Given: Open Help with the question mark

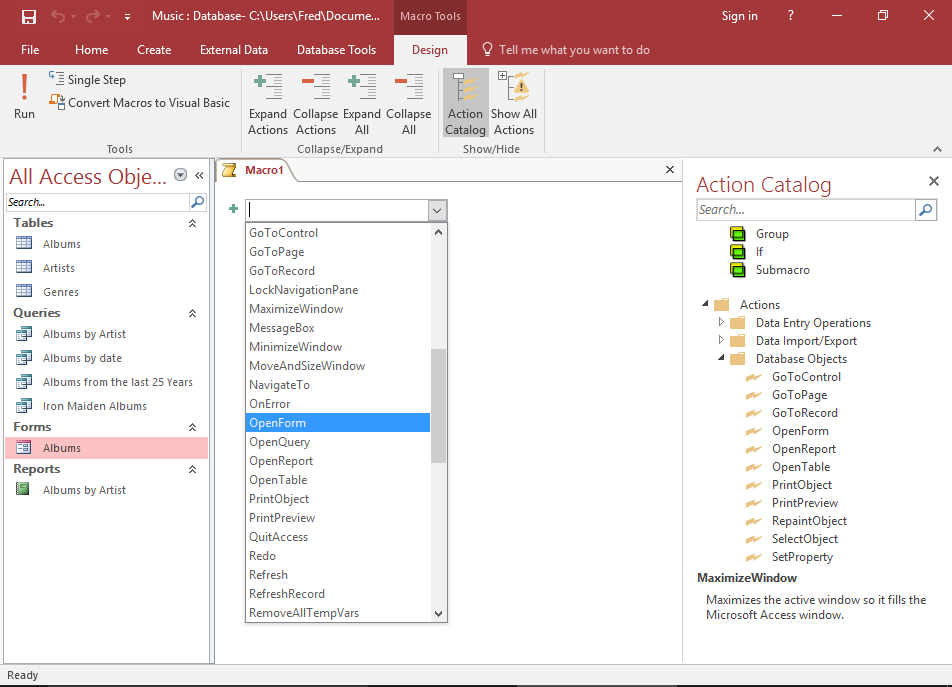Looking at the screenshot, I should click(x=790, y=16).
